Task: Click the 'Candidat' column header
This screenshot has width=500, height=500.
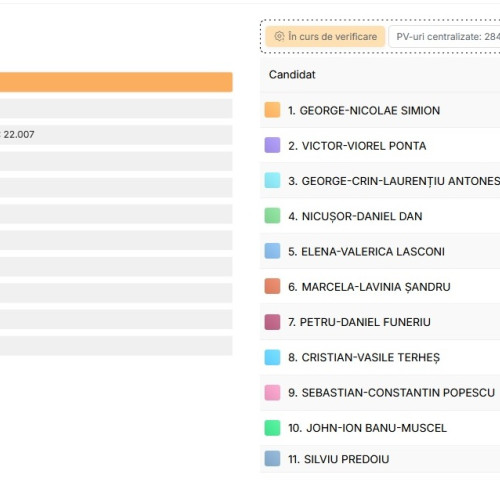Action: click(x=292, y=75)
